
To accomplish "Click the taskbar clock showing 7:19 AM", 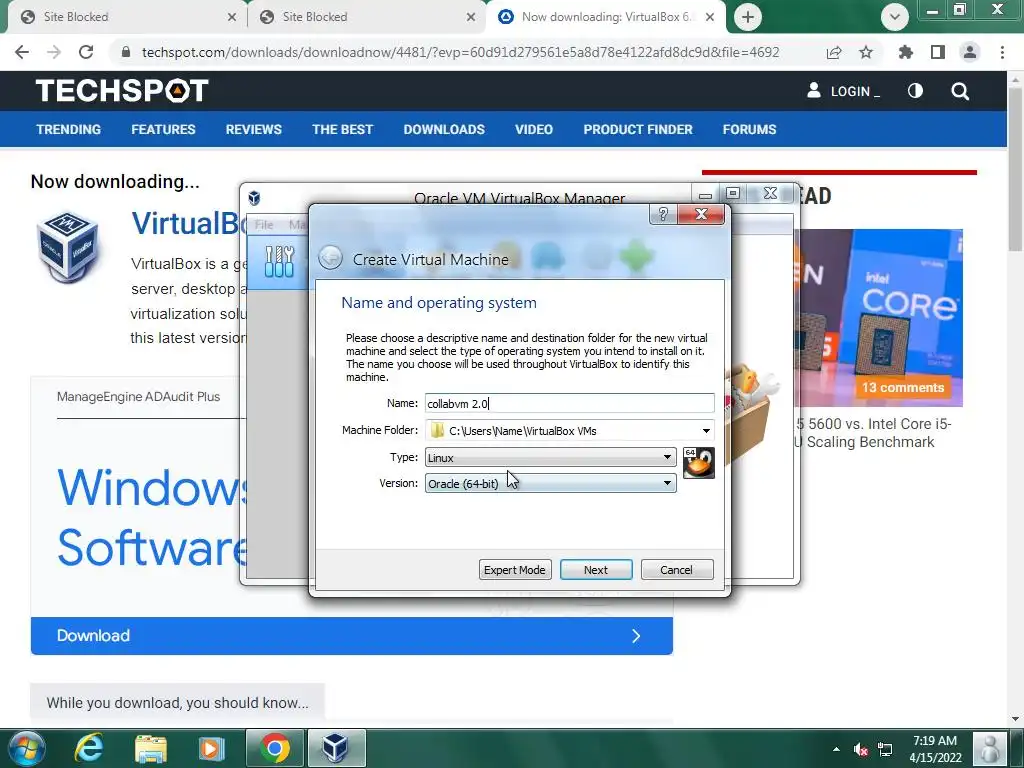I will pyautogui.click(x=935, y=749).
